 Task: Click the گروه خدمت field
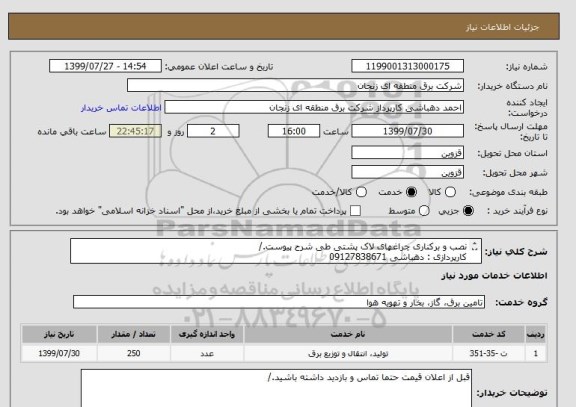coord(279,302)
